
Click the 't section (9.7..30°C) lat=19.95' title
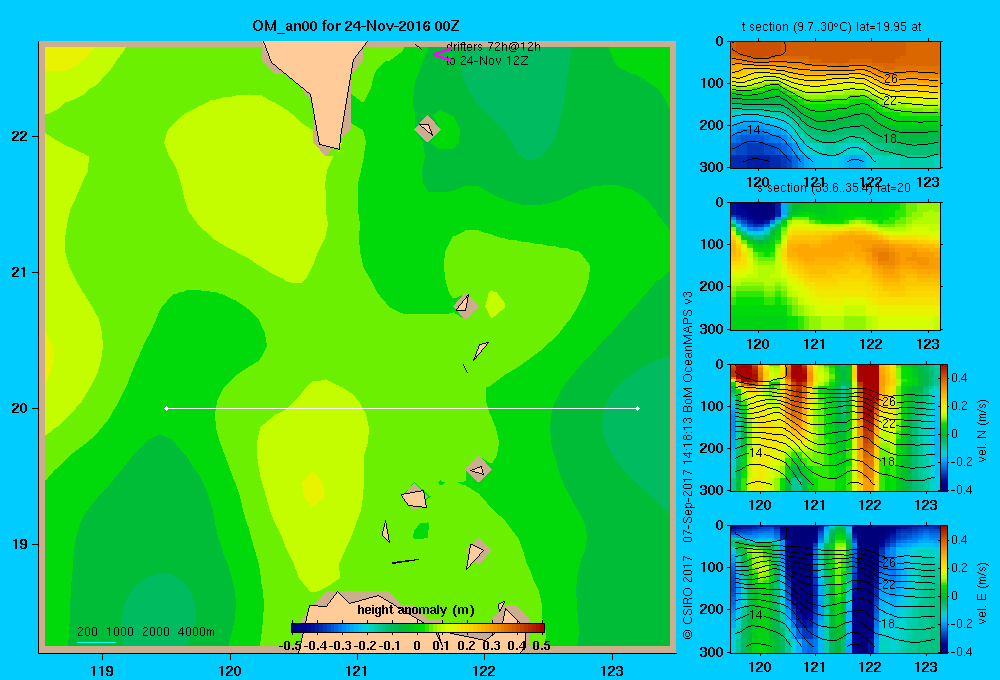(831, 27)
